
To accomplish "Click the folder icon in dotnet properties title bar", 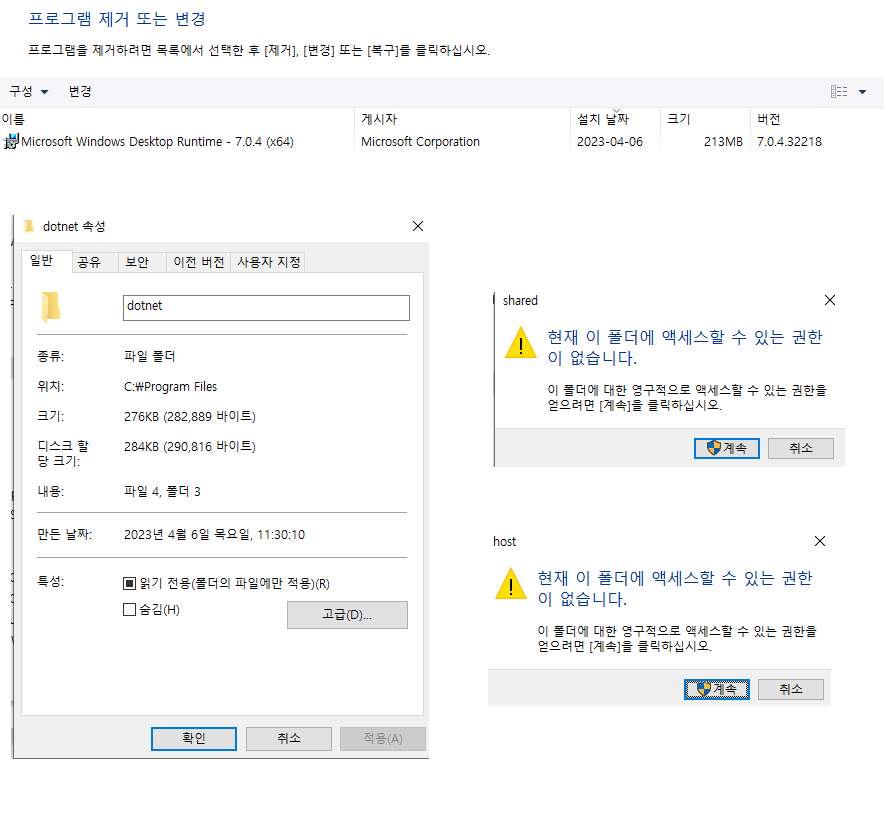I will [x=29, y=226].
